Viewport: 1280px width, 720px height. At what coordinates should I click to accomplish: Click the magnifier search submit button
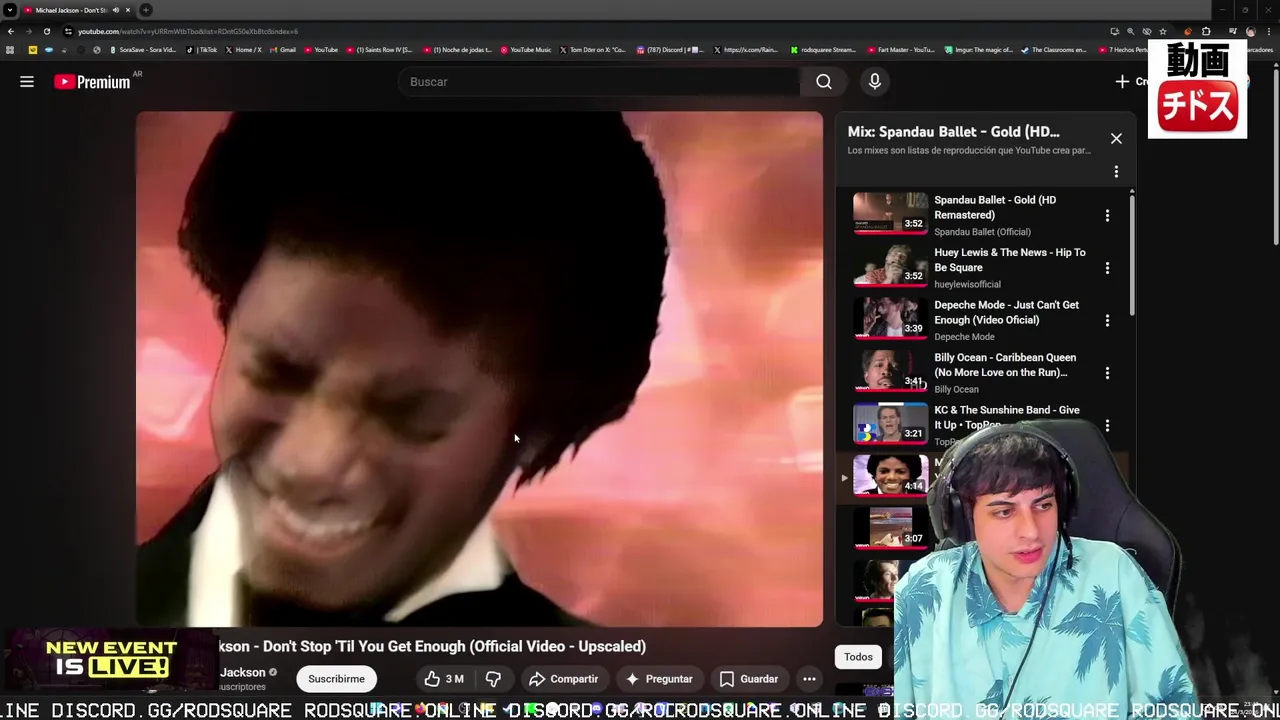tap(823, 82)
